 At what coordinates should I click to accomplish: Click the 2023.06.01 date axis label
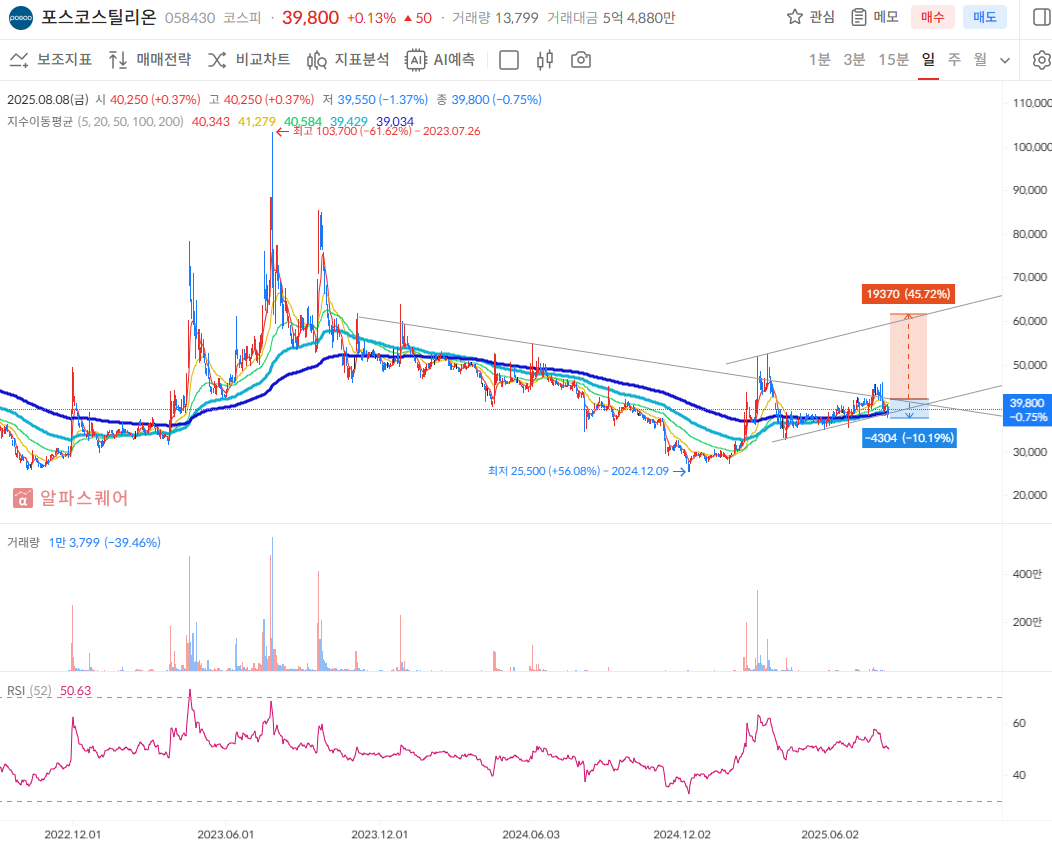[x=225, y=834]
